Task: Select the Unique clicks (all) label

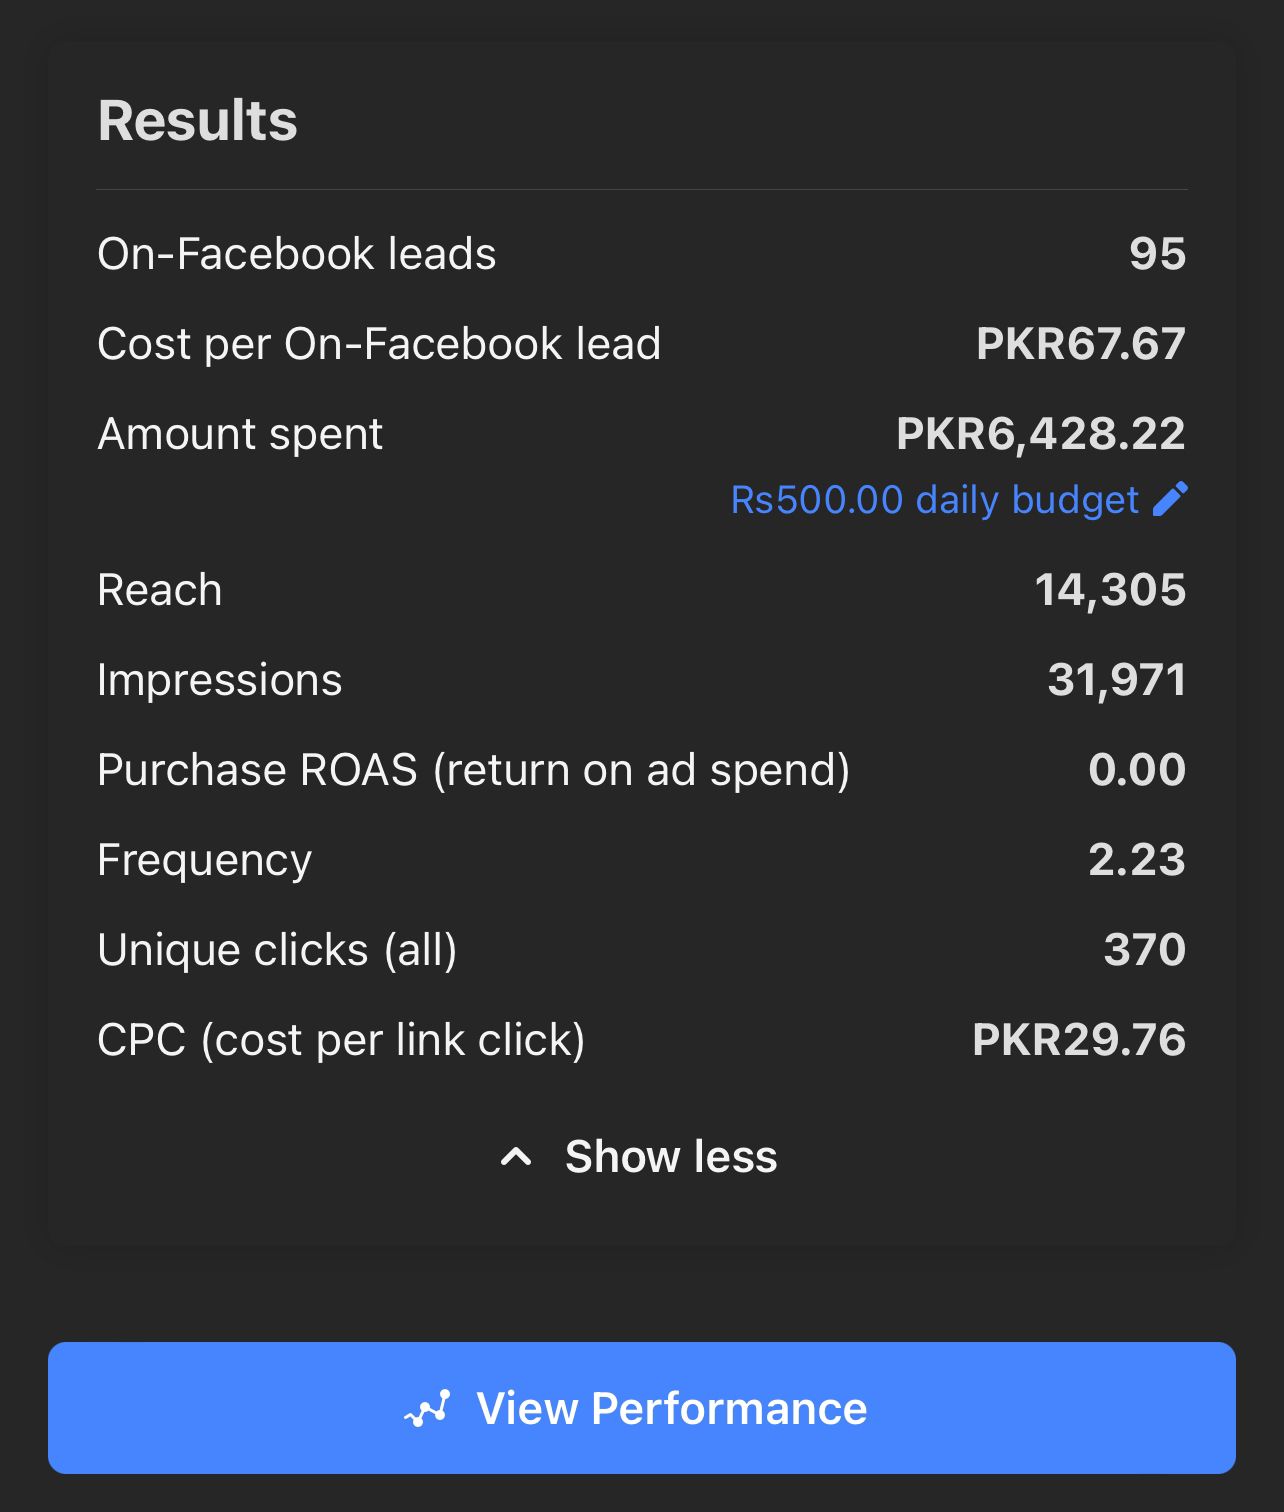Action: pyautogui.click(x=277, y=950)
